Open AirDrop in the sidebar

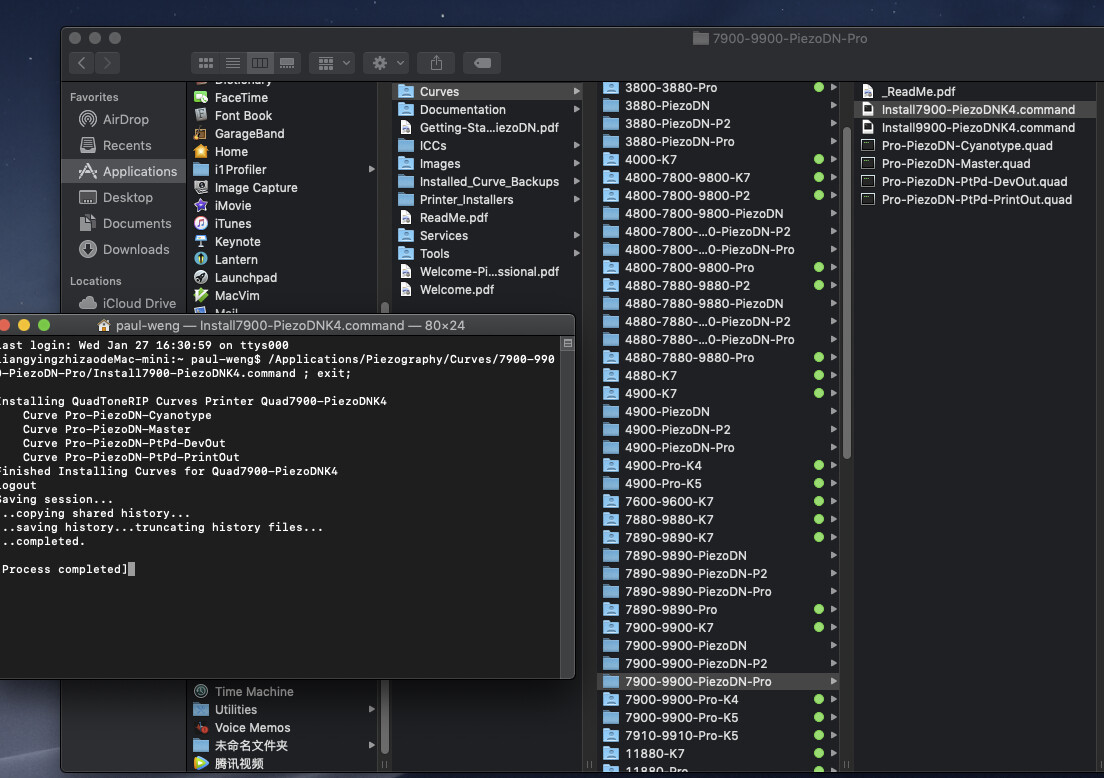(x=125, y=119)
